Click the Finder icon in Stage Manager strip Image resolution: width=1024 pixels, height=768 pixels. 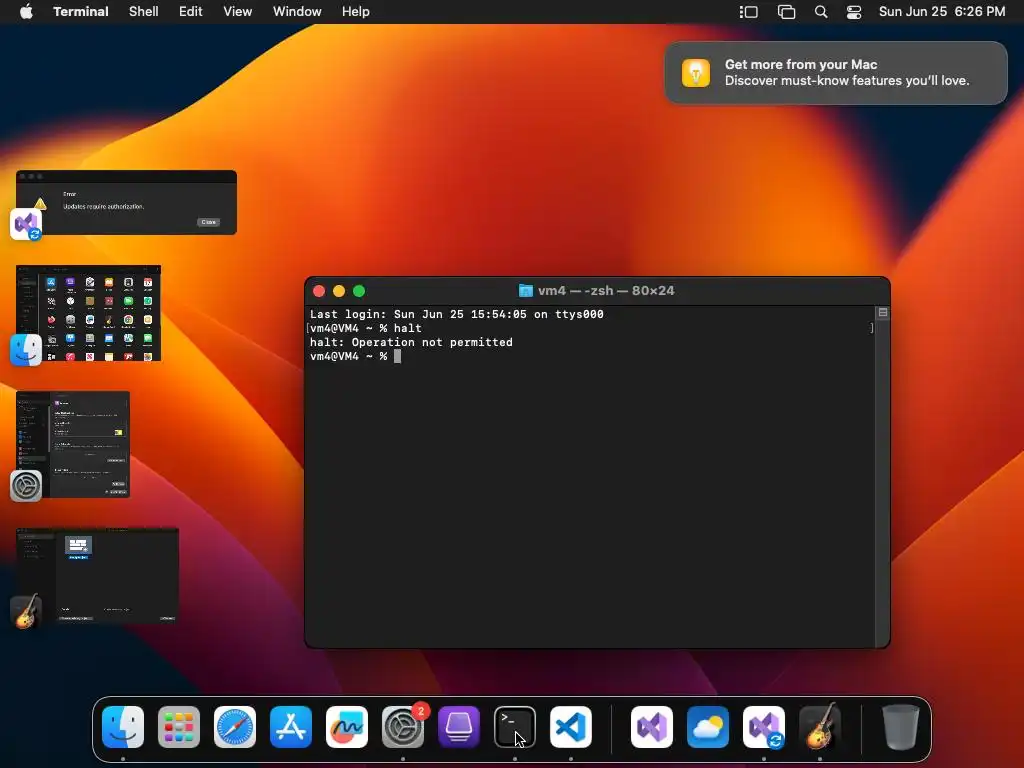[x=26, y=350]
